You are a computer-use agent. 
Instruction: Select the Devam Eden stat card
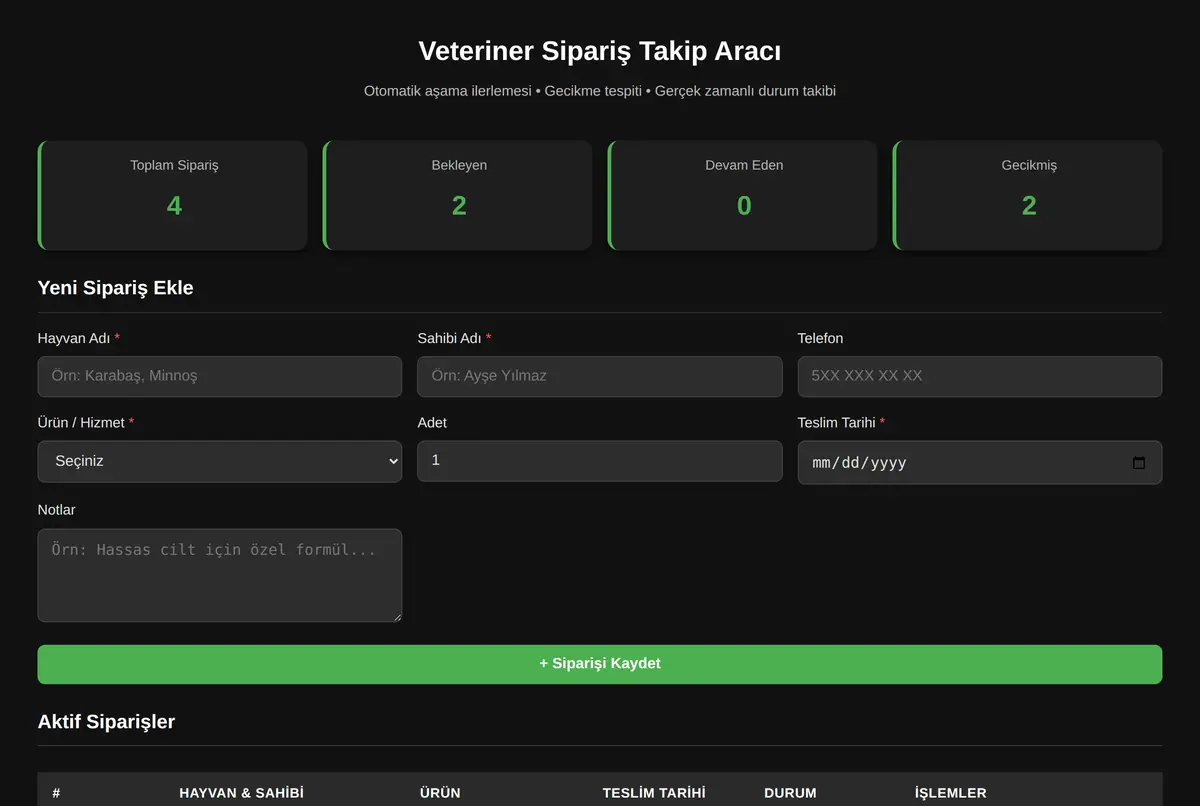coord(743,195)
